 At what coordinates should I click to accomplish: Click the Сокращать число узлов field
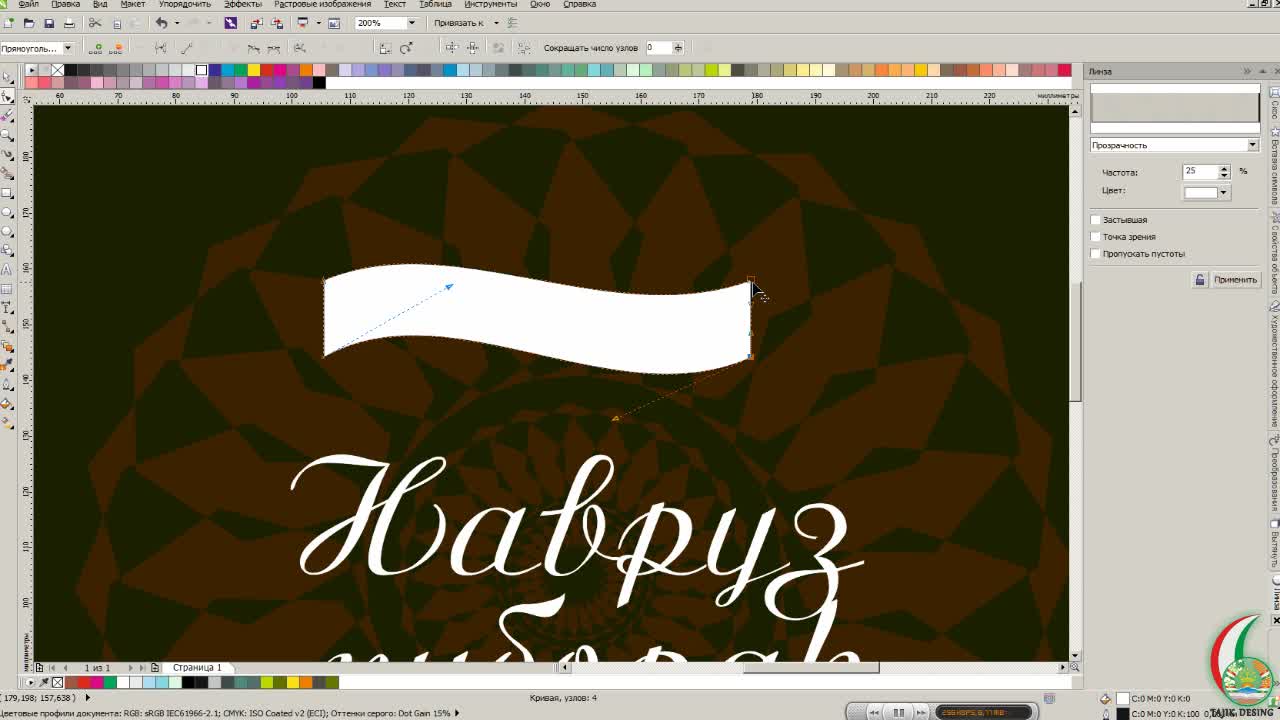coord(658,48)
